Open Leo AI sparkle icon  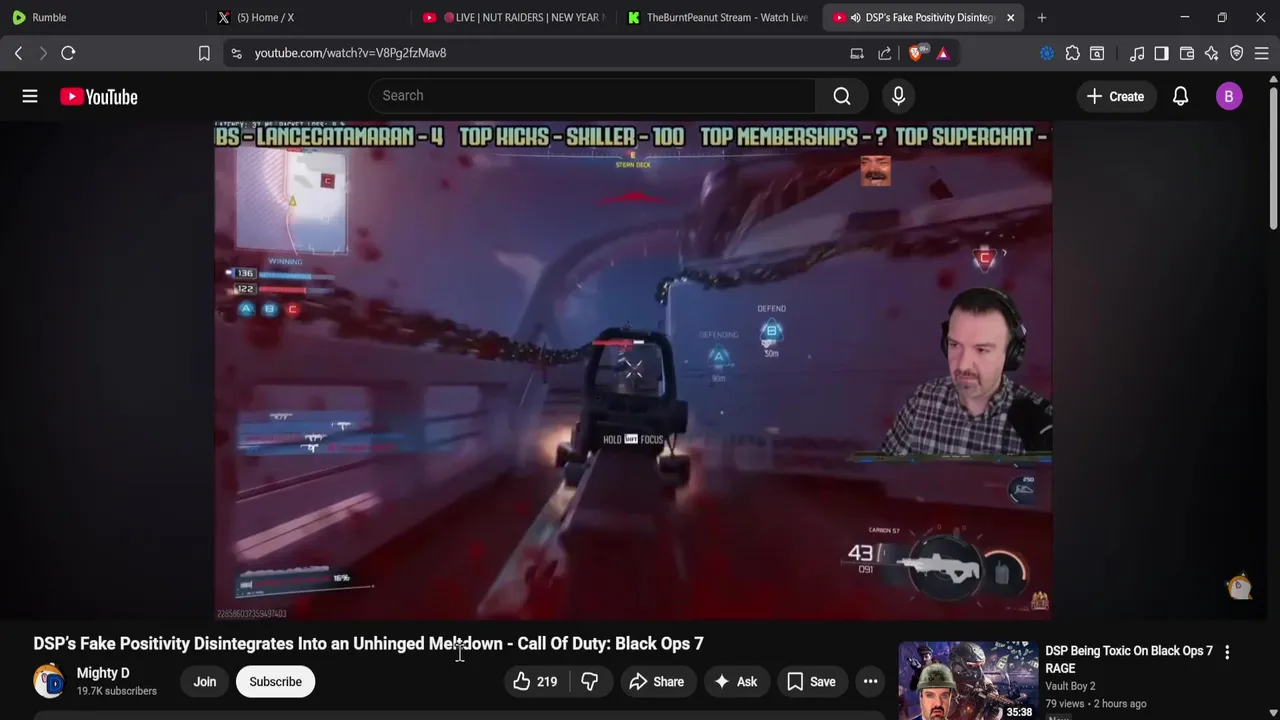coord(1212,53)
